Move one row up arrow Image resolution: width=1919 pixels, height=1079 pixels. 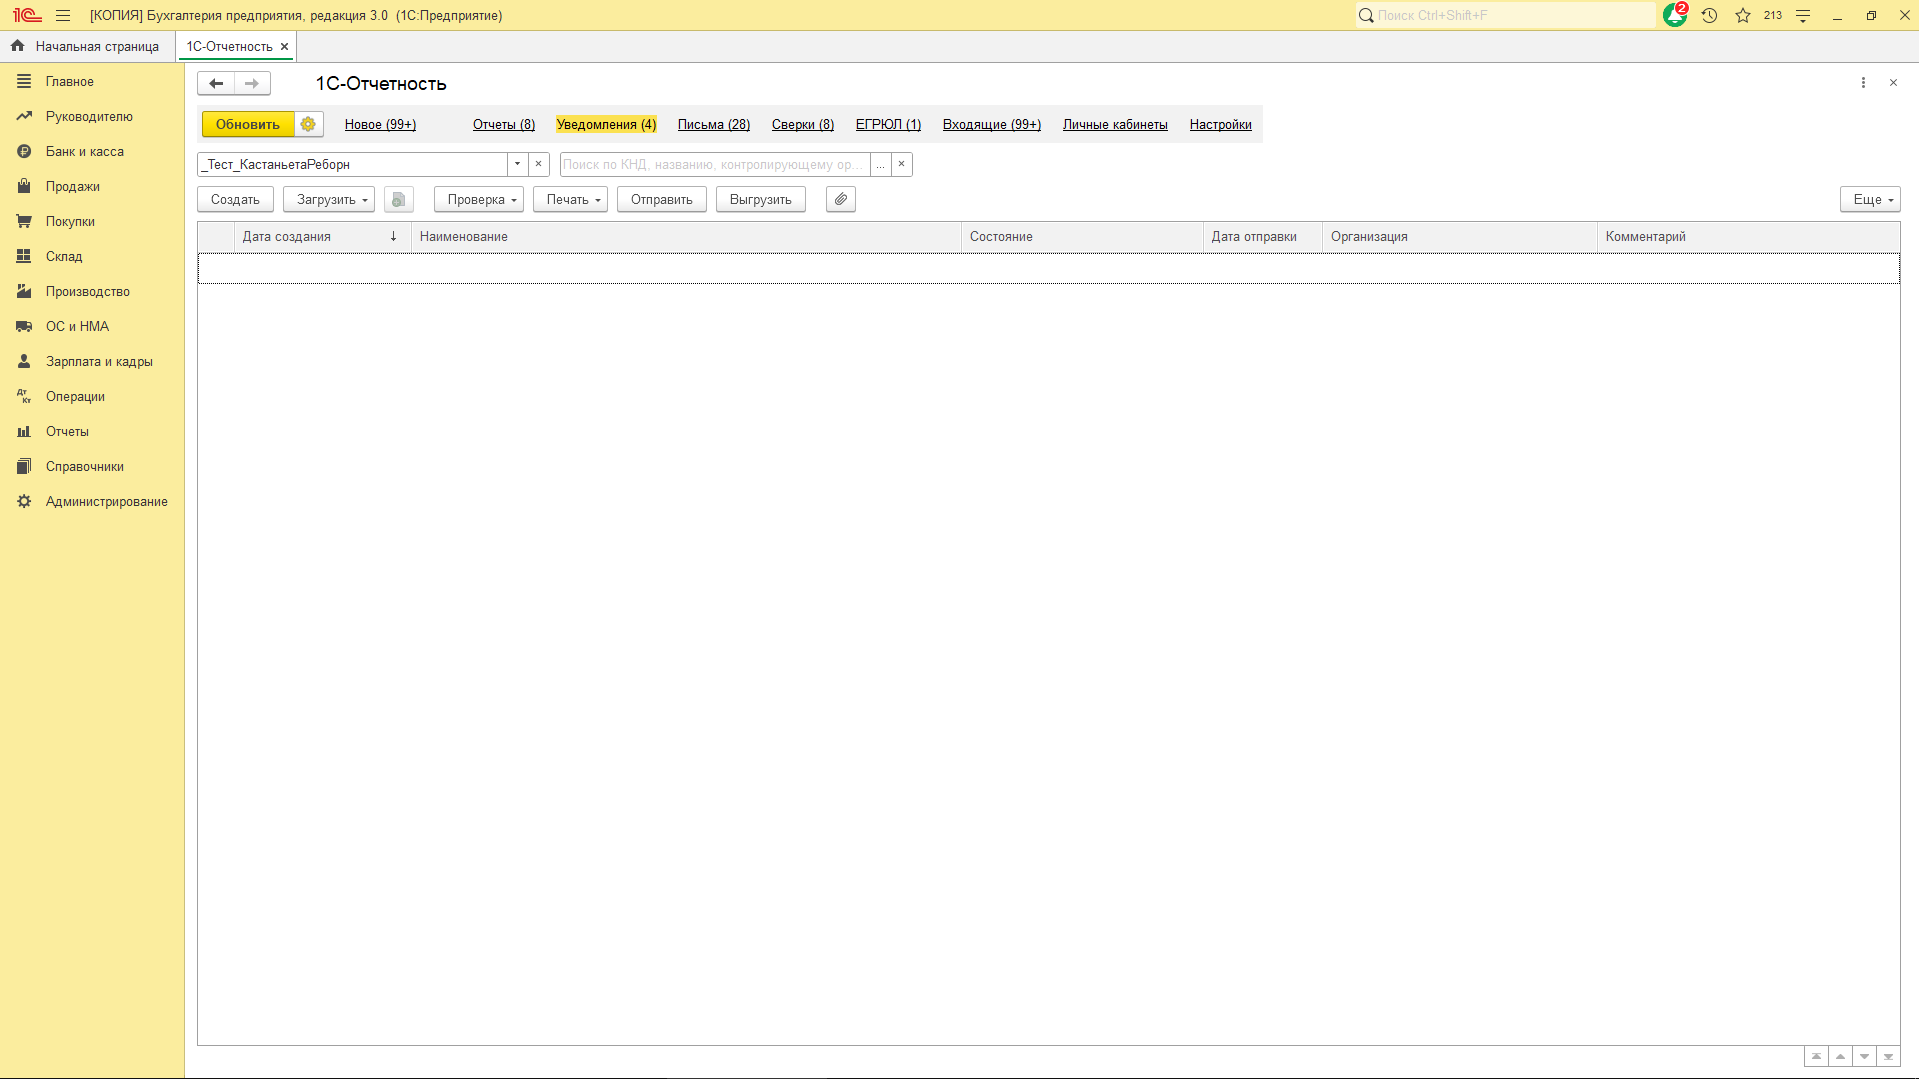[x=1840, y=1056]
